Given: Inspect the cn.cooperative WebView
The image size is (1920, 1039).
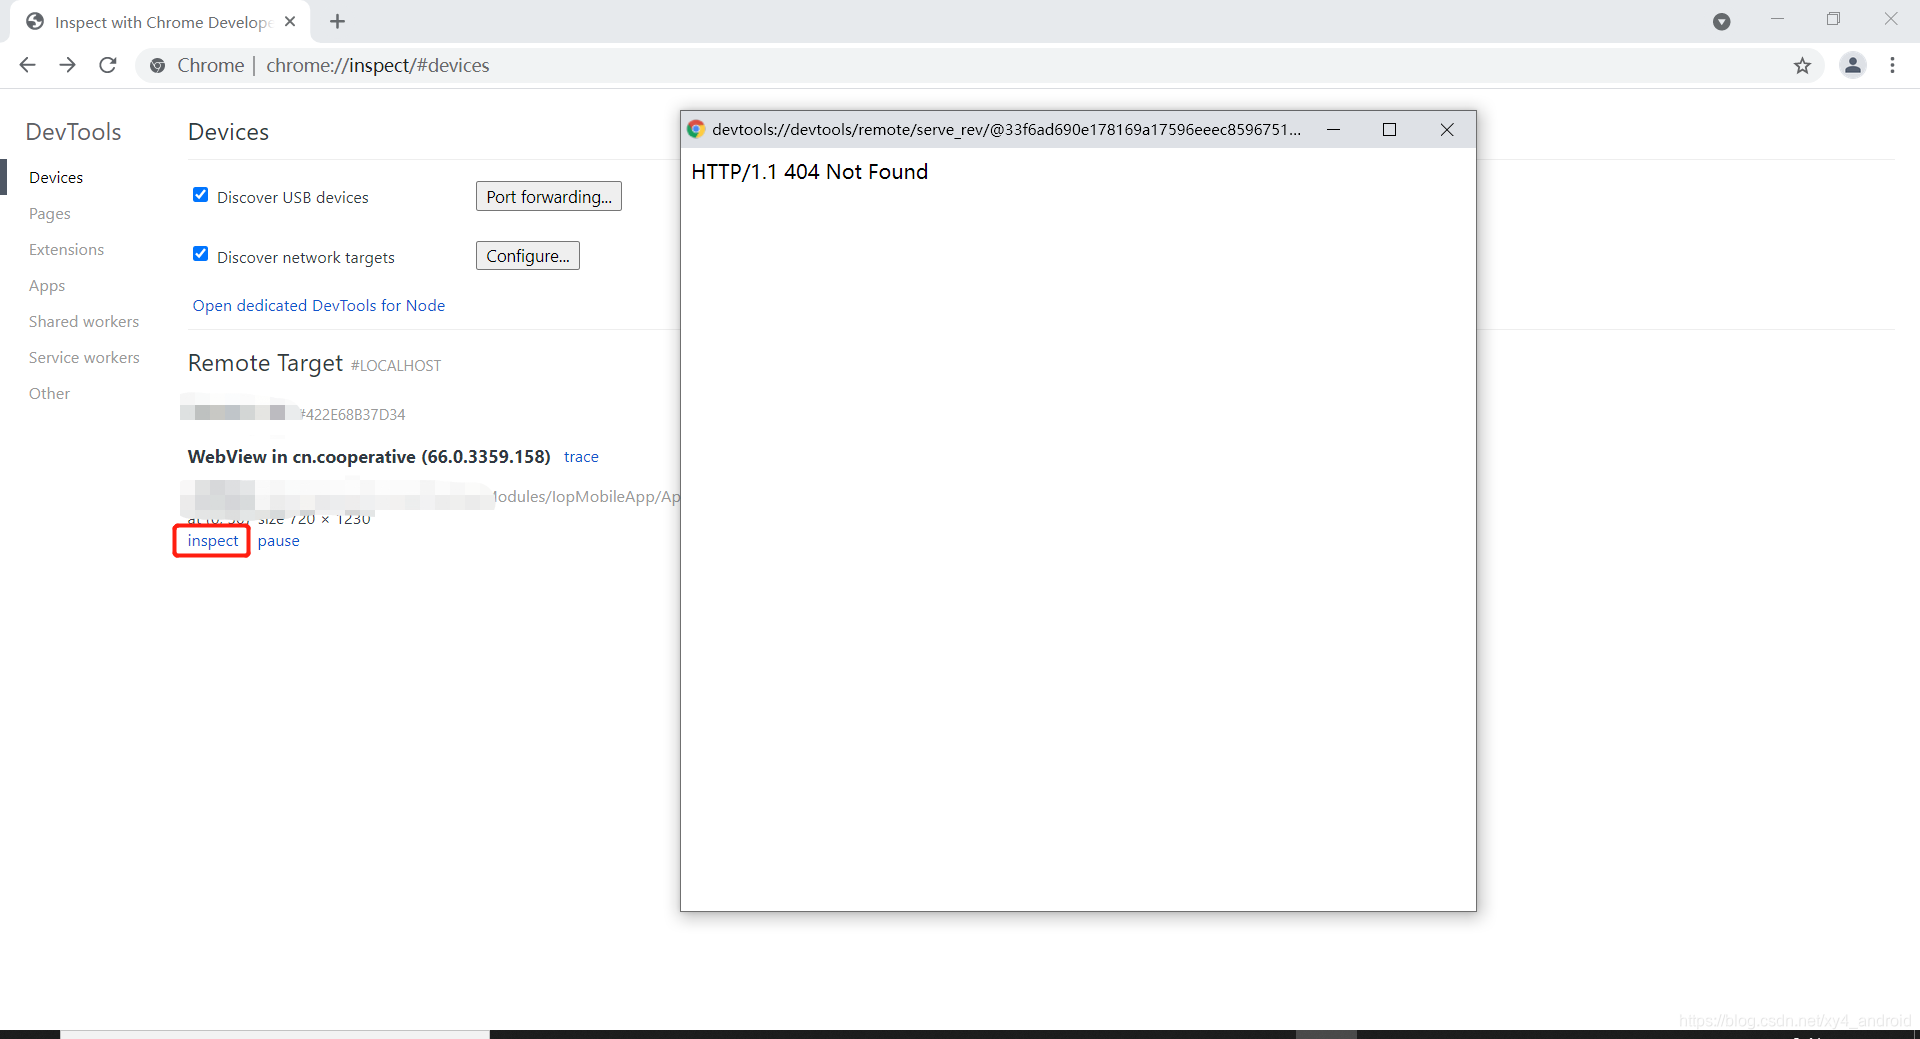Looking at the screenshot, I should tap(211, 540).
